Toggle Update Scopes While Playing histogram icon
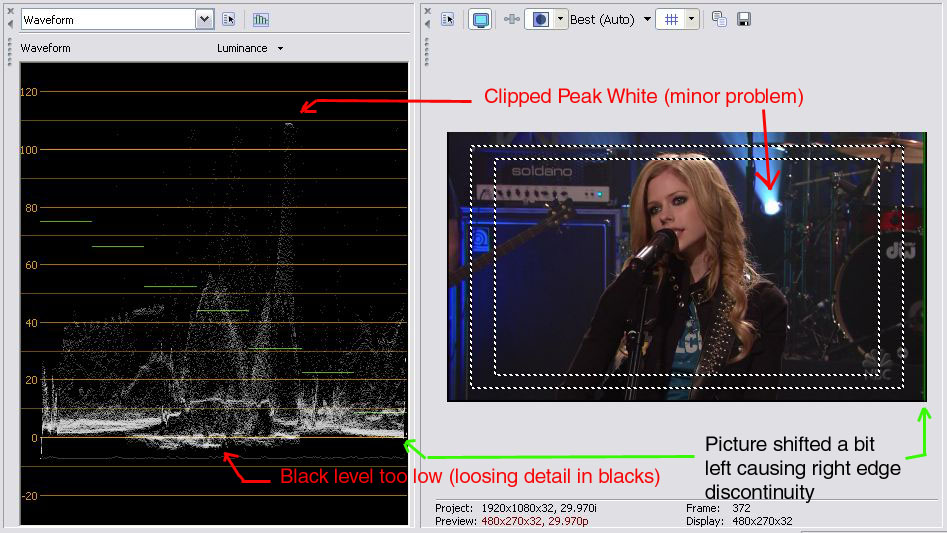947x533 pixels. pos(261,19)
